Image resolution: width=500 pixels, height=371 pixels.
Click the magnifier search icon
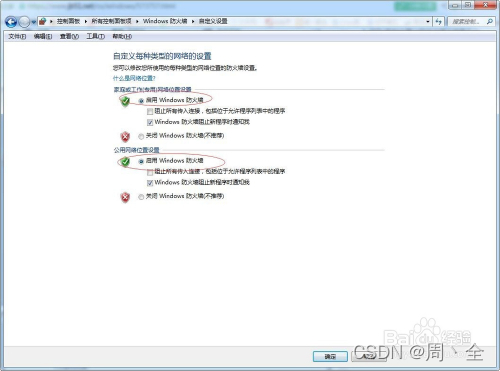489,22
